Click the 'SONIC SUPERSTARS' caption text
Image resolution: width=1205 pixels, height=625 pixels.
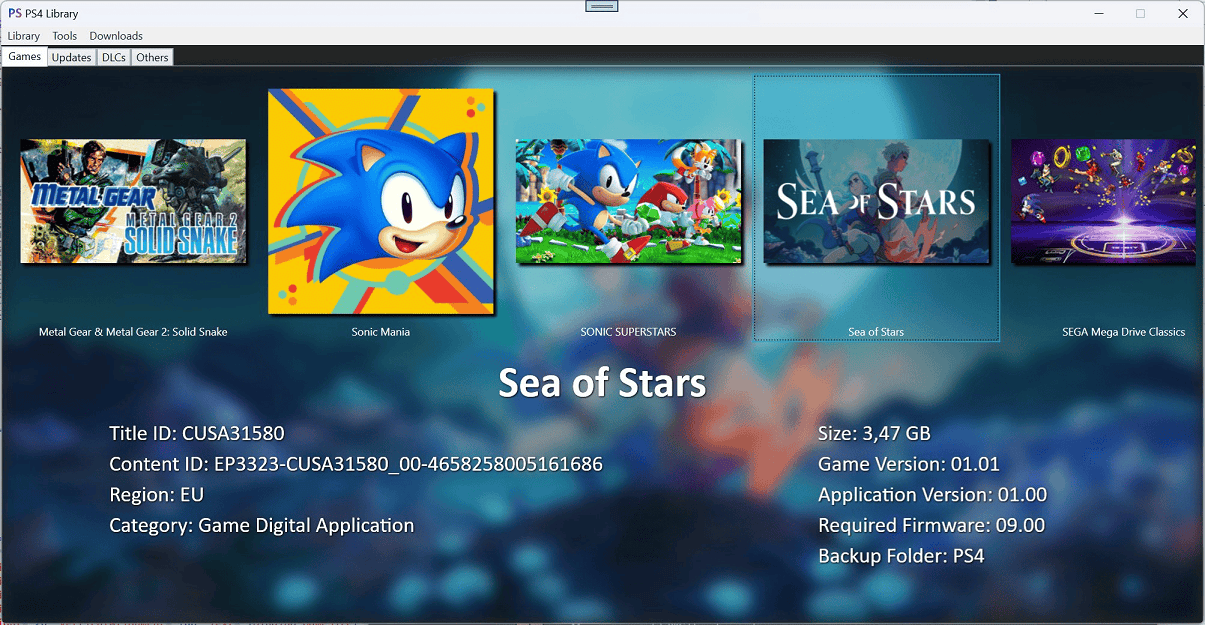click(628, 332)
